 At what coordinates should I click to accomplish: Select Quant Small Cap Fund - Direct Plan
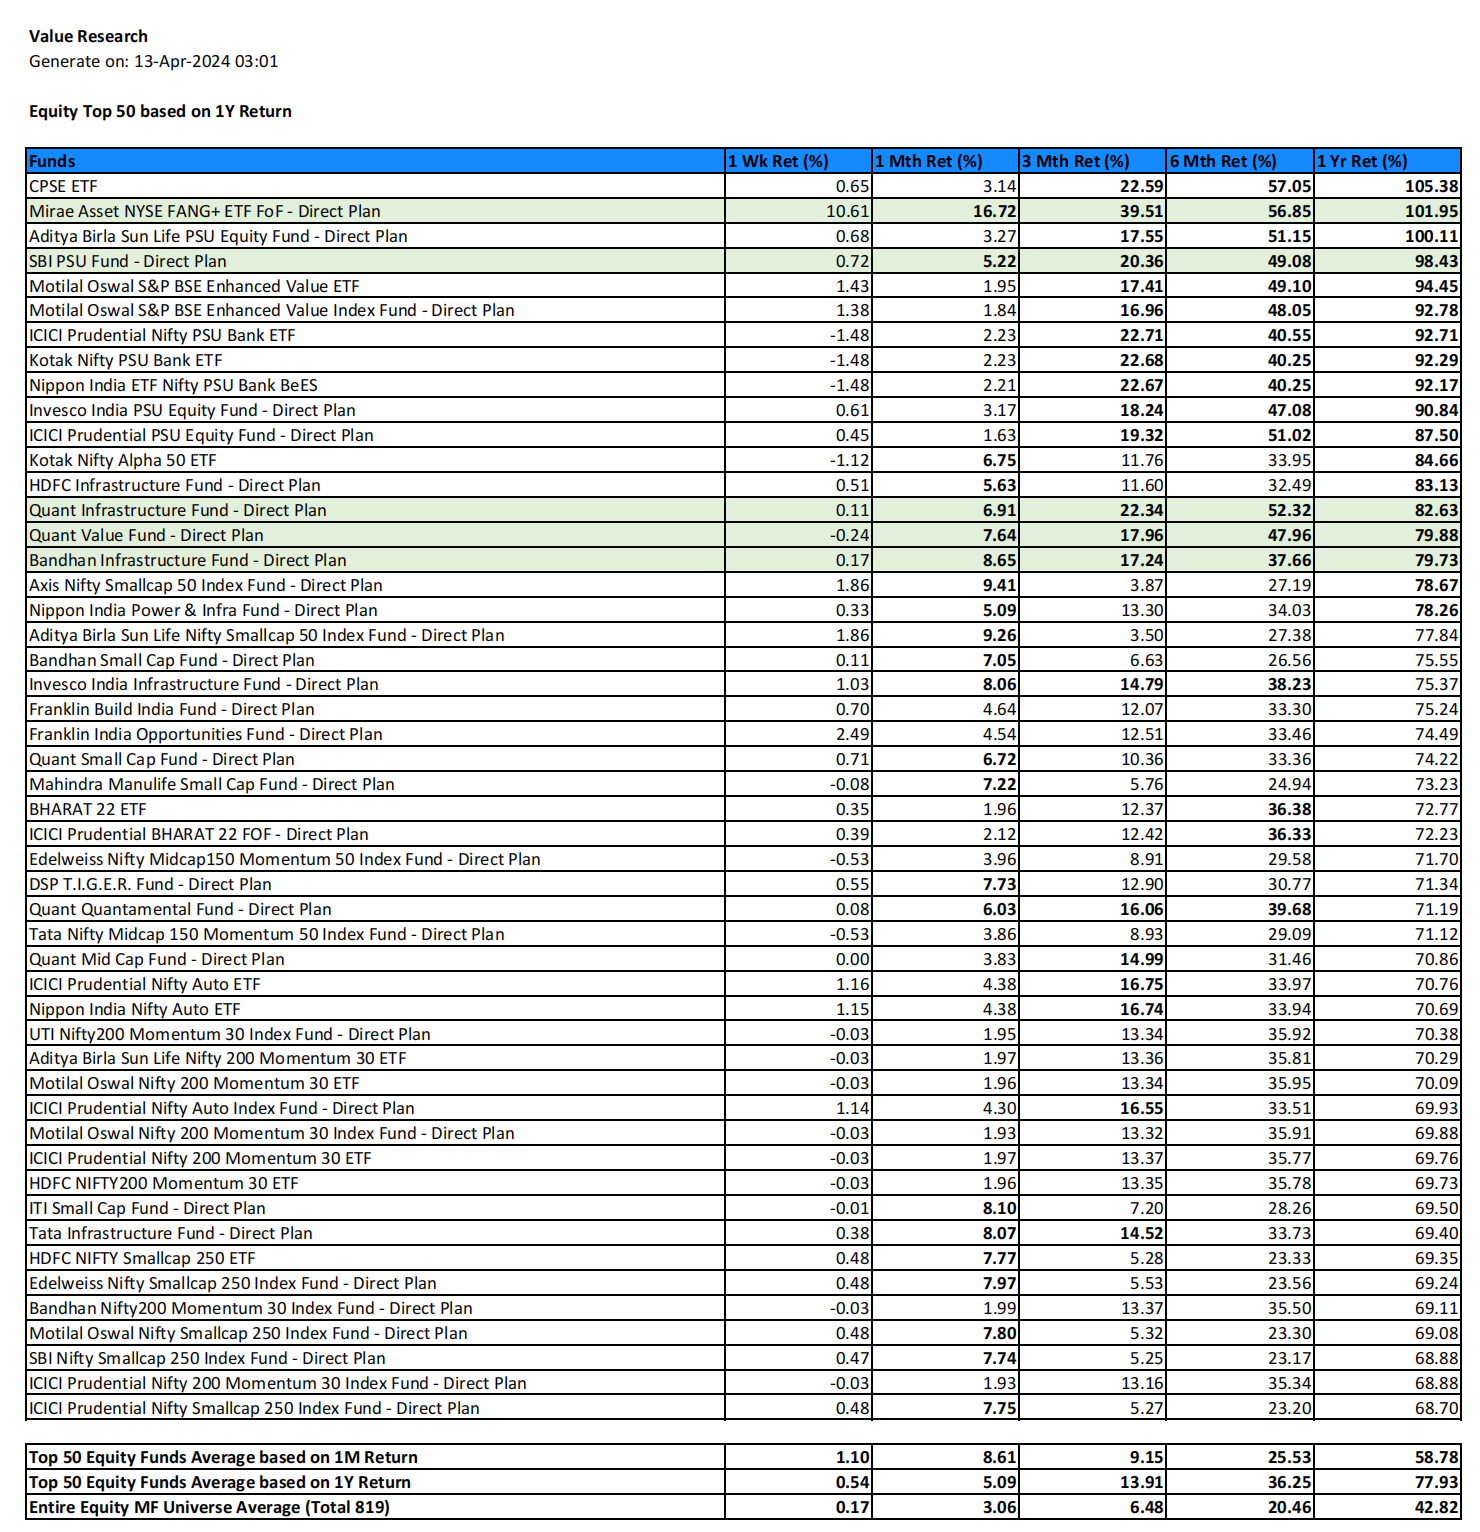pyautogui.click(x=162, y=759)
